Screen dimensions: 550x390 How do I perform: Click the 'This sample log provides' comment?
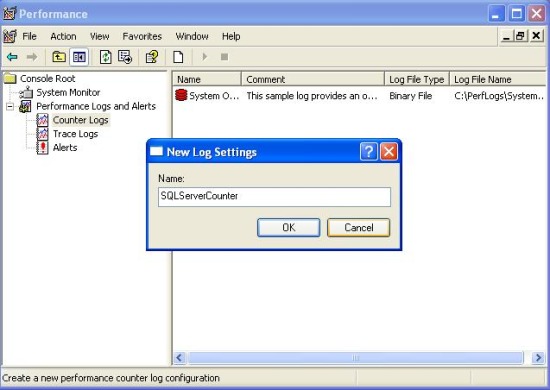pyautogui.click(x=312, y=96)
